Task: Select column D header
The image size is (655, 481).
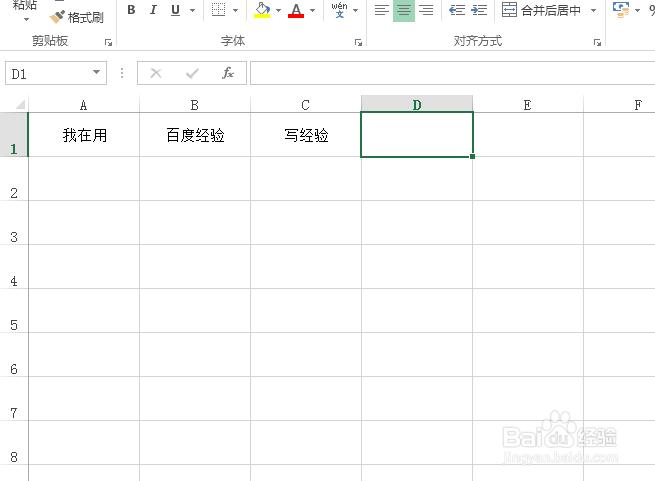Action: click(x=416, y=104)
